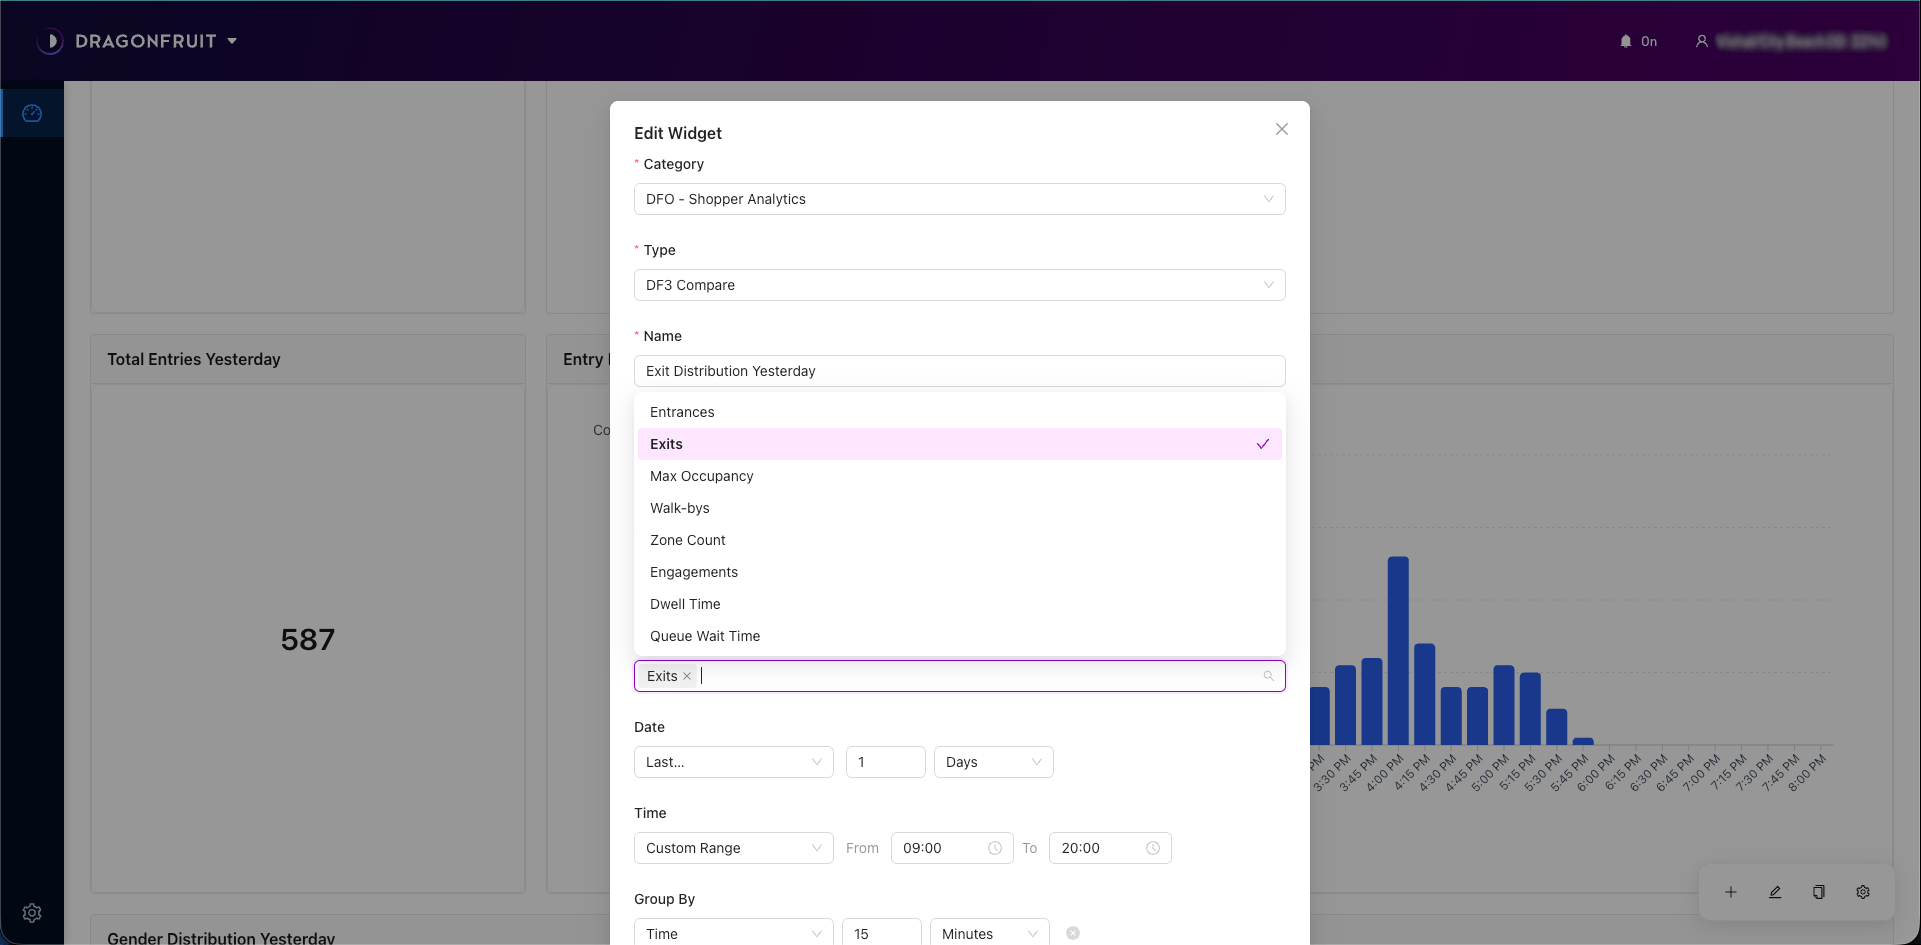Expand the Custom Range time dropdown
This screenshot has width=1921, height=945.
(733, 848)
